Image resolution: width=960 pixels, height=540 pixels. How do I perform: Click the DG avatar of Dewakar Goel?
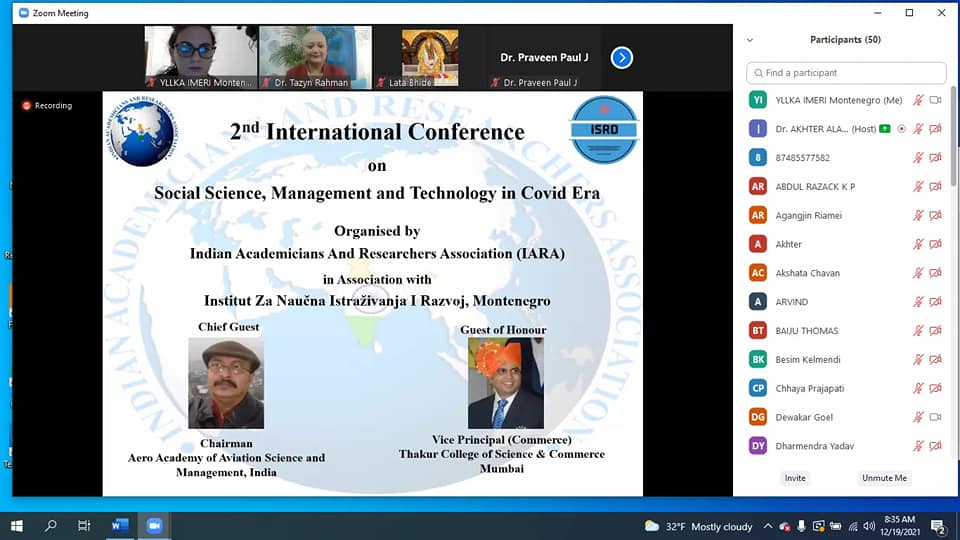click(x=758, y=416)
